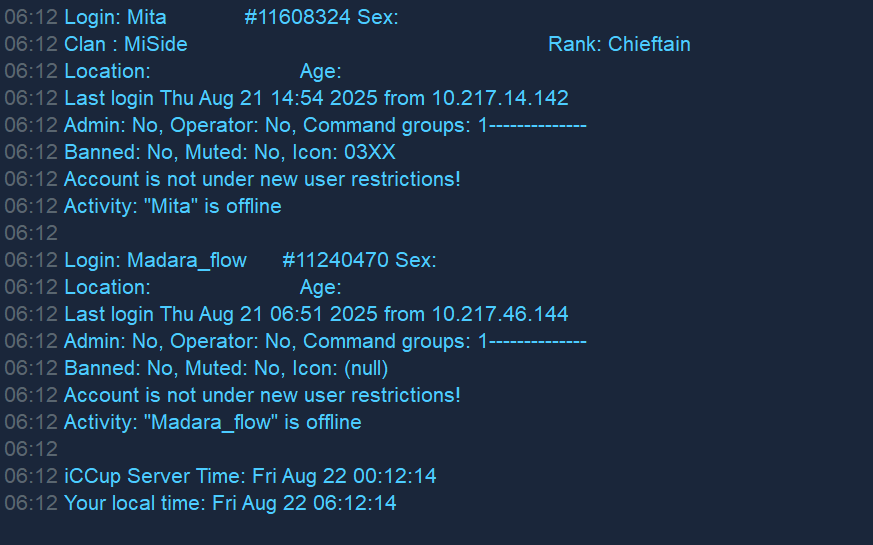Click the Login: Madara_flow line
873x545 pixels.
click(x=250, y=261)
